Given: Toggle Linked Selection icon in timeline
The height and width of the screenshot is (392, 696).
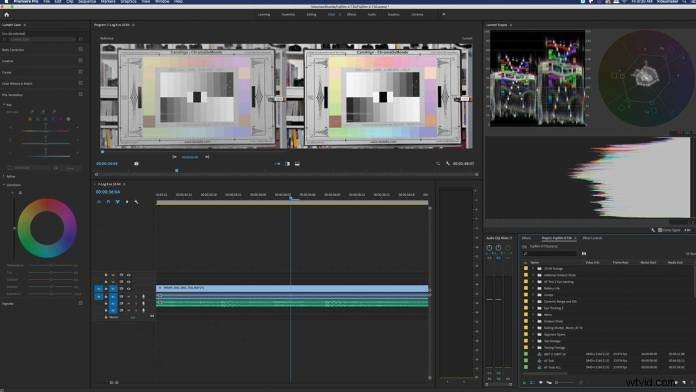Looking at the screenshot, I should [118, 202].
